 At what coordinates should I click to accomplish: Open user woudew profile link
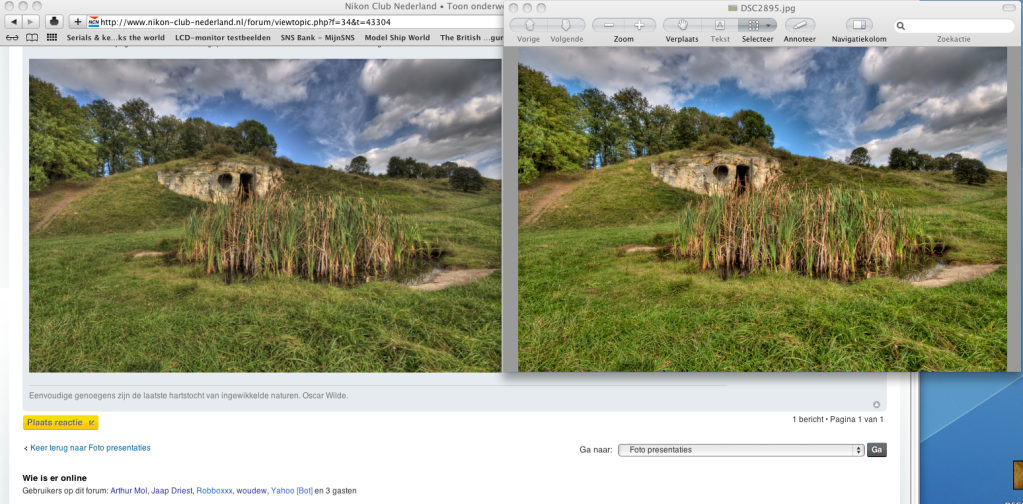coord(251,491)
